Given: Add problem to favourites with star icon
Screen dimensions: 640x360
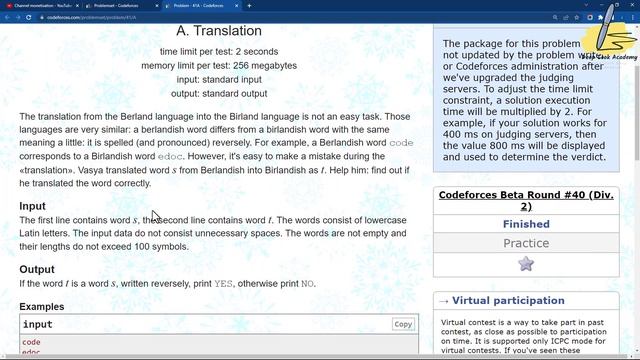Looking at the screenshot, I should pyautogui.click(x=526, y=264).
